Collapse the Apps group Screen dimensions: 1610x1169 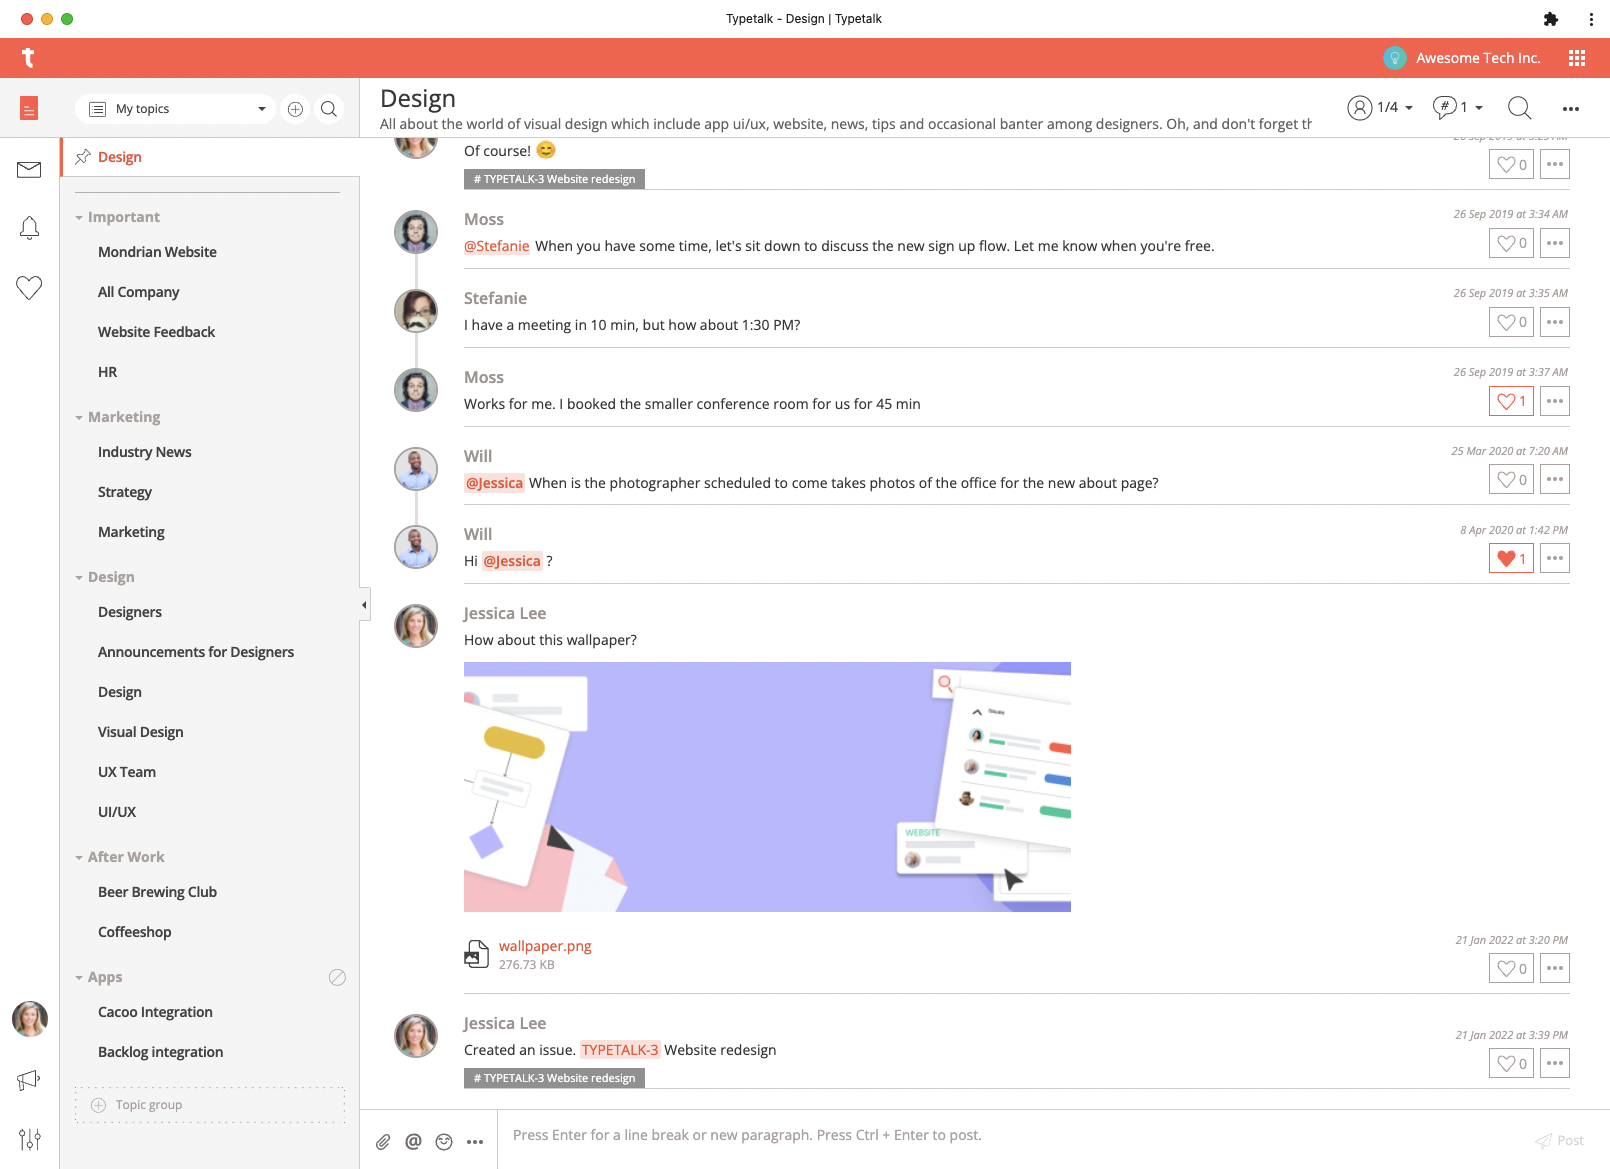pos(98,977)
